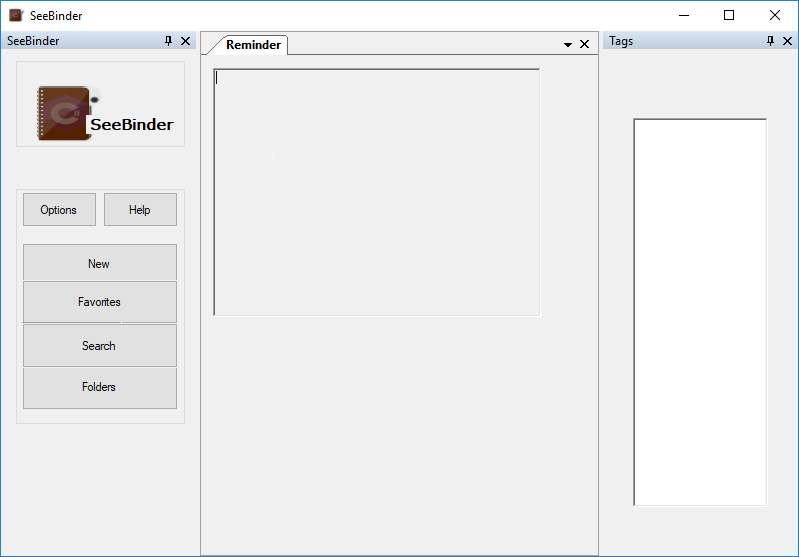The height and width of the screenshot is (557, 799).
Task: Close the SeeBinder side panel
Action: [x=185, y=41]
